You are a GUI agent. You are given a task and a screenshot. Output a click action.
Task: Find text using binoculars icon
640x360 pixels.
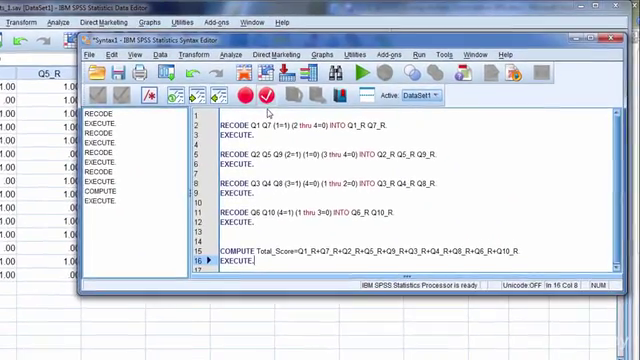pyautogui.click(x=336, y=73)
